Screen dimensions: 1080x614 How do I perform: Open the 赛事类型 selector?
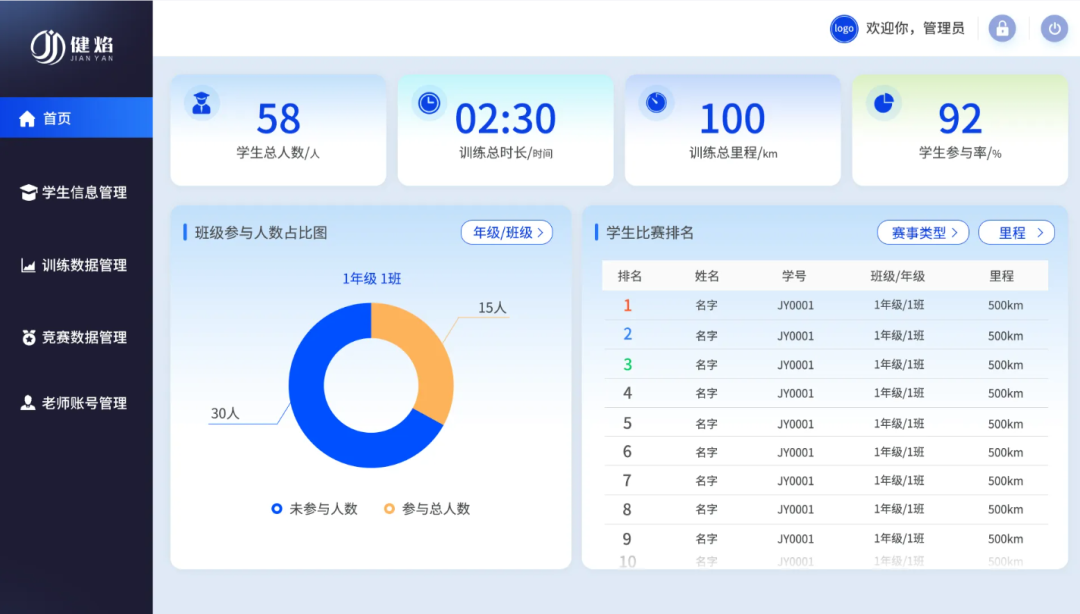tap(923, 233)
